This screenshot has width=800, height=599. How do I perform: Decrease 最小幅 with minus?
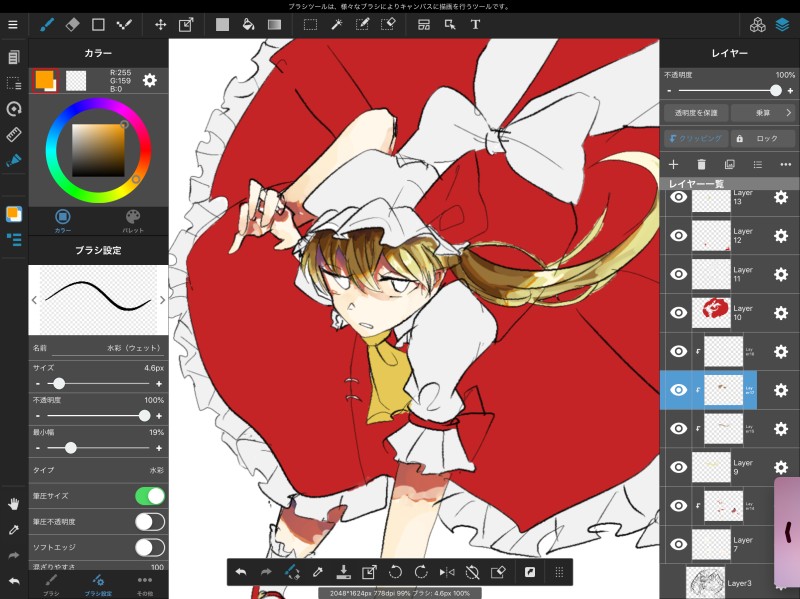(38, 448)
